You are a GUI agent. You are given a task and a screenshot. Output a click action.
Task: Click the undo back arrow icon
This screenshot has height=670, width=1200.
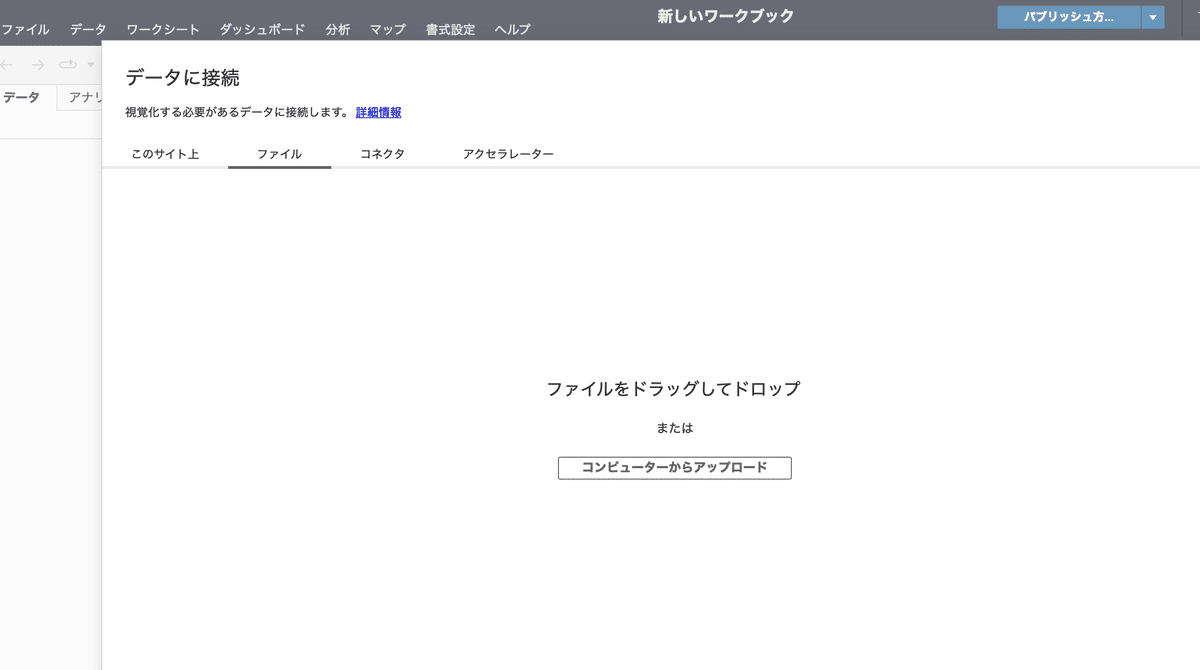pyautogui.click(x=6, y=65)
